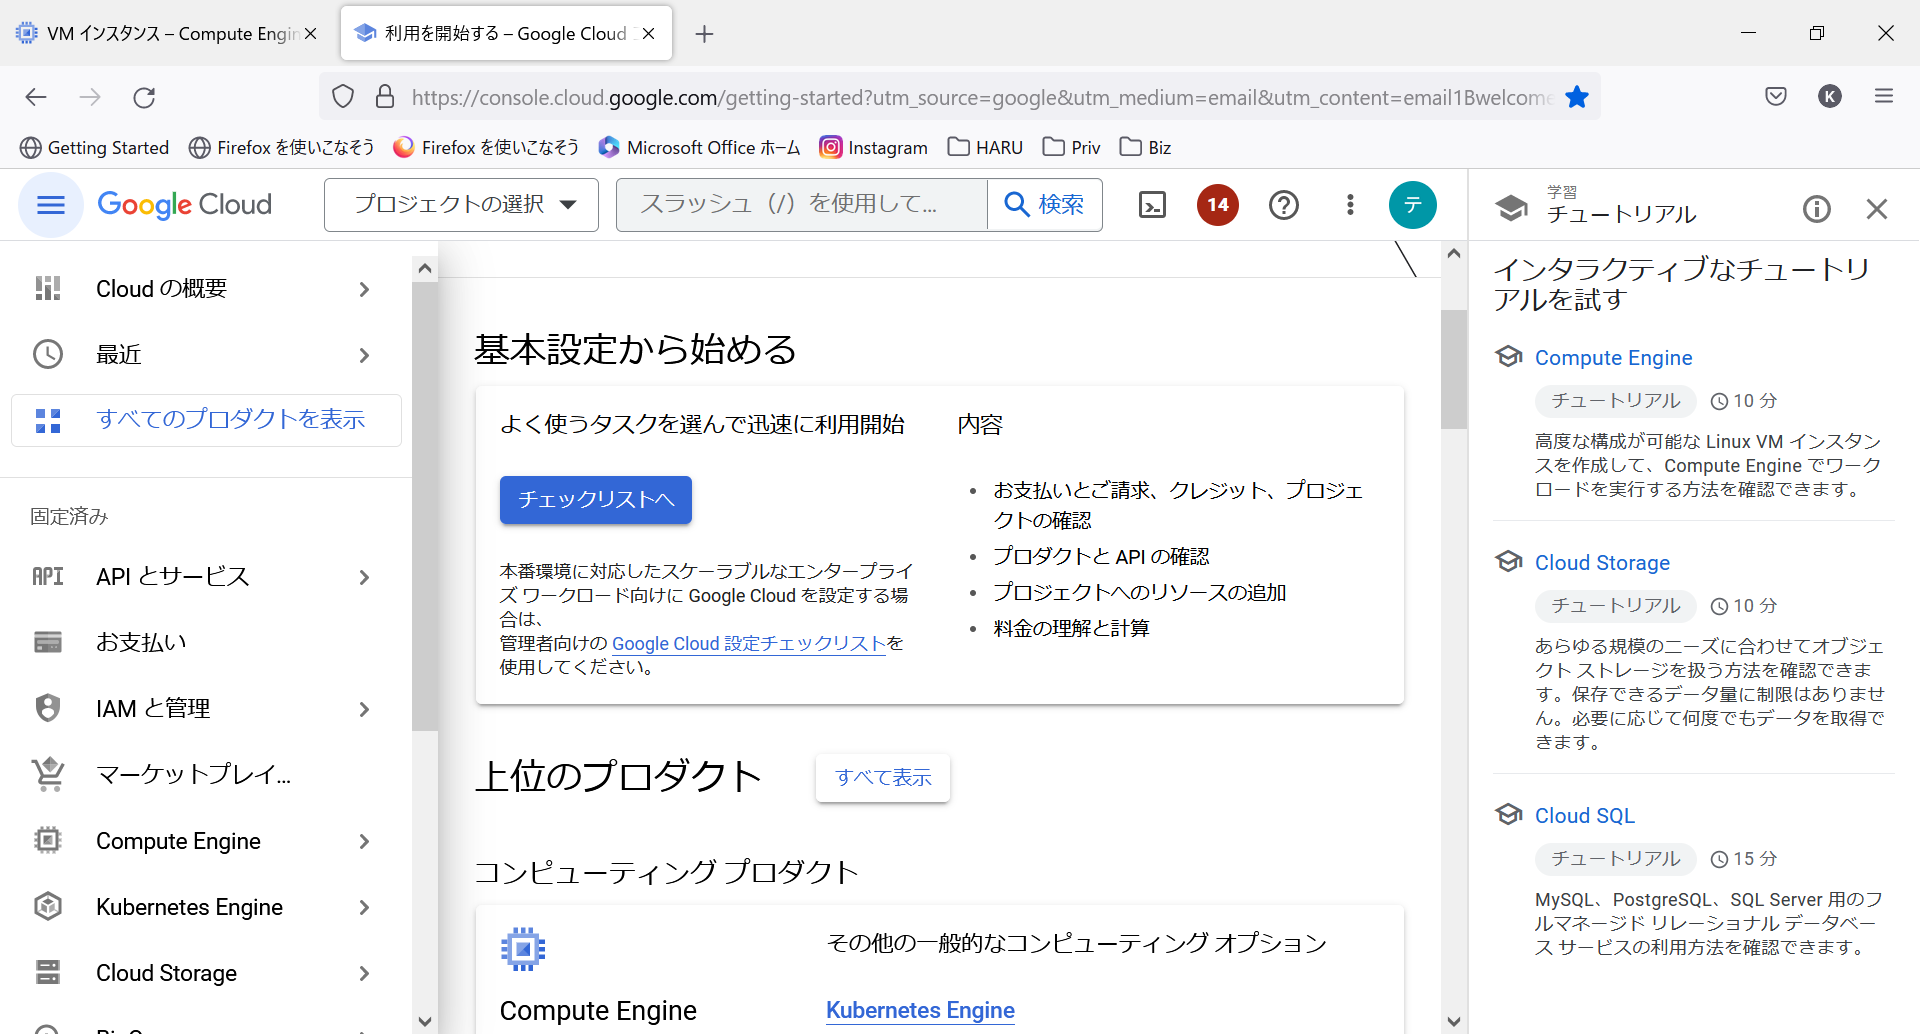Toggle the bookmark star for this page
The height and width of the screenshot is (1034, 1920).
coord(1577,97)
